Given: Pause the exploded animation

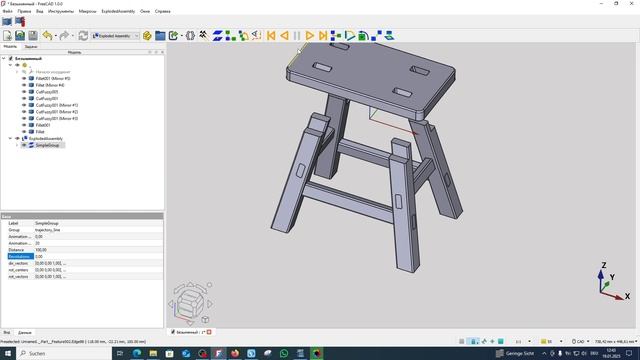Looking at the screenshot, I should pos(297,36).
